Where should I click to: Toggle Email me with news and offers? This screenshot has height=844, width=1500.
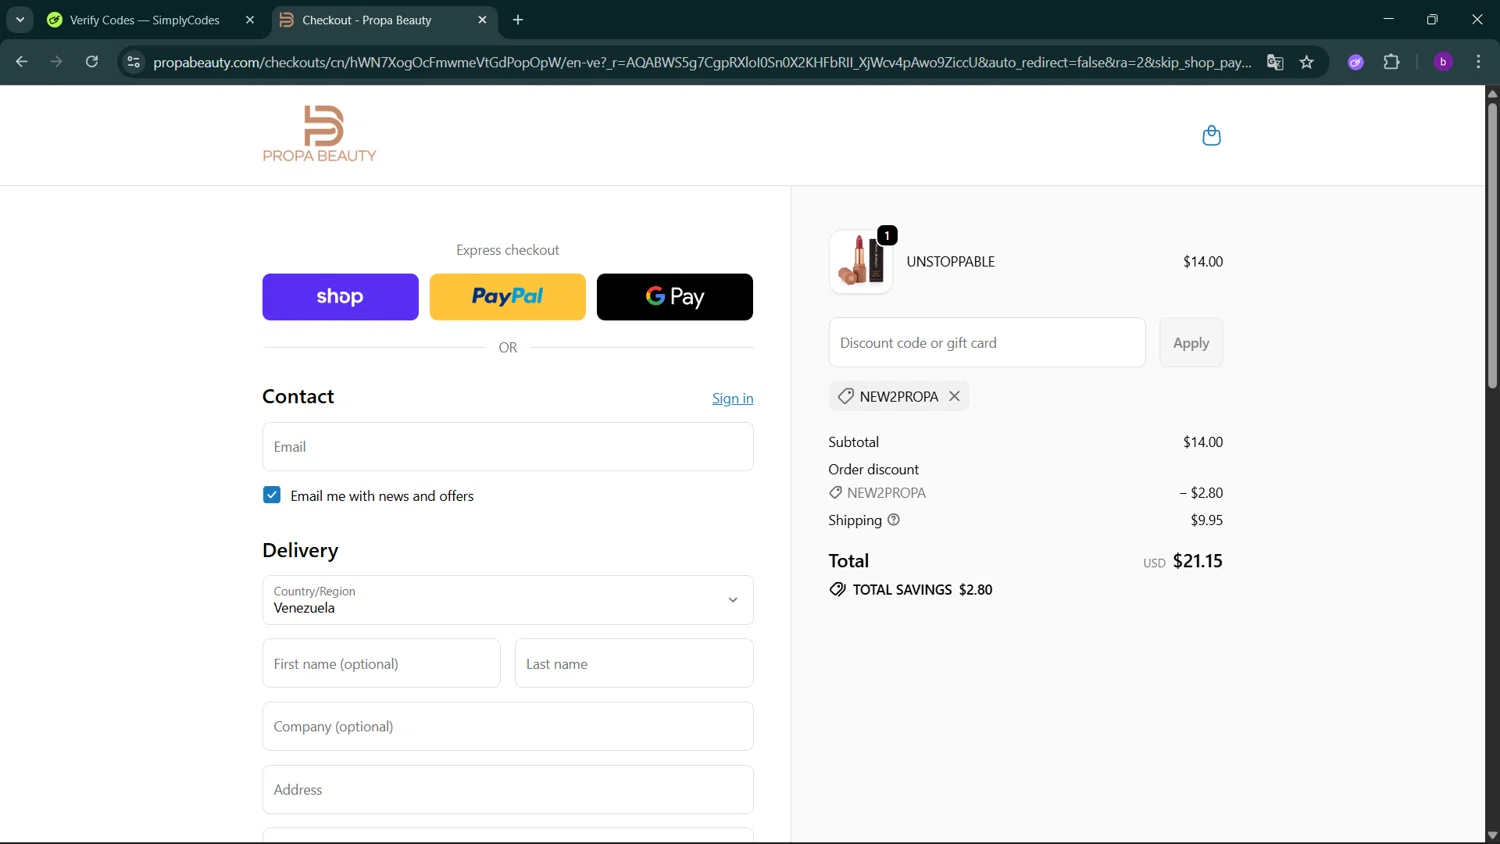coord(272,495)
